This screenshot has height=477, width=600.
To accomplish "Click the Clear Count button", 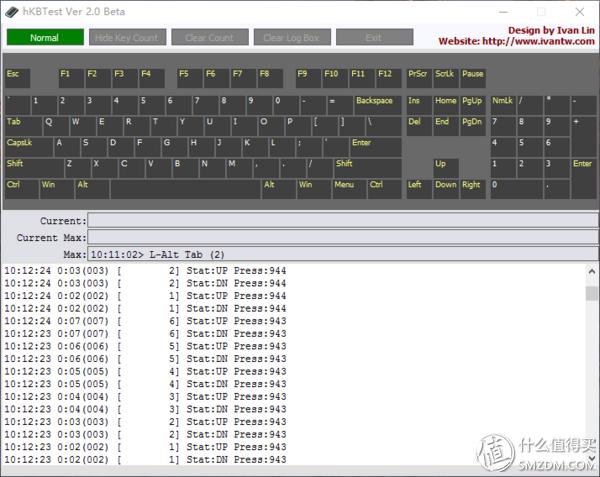I will [210, 37].
